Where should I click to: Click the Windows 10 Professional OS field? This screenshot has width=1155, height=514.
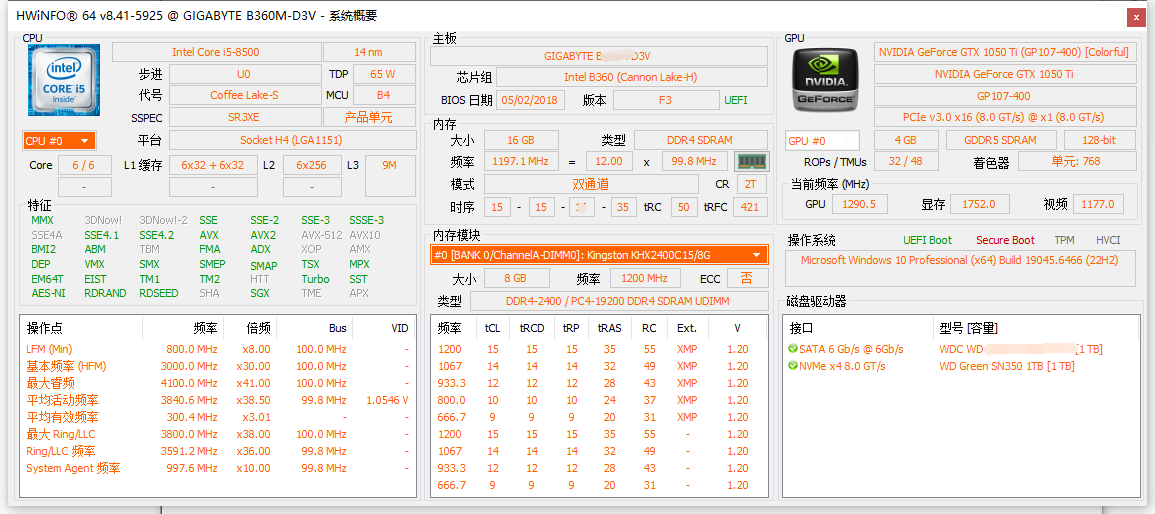click(x=959, y=260)
